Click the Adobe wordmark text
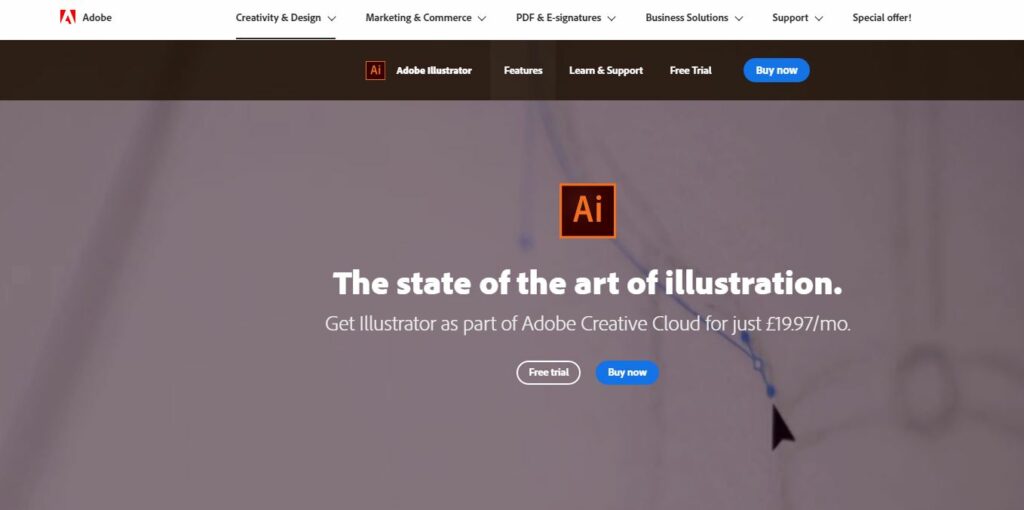 97,18
